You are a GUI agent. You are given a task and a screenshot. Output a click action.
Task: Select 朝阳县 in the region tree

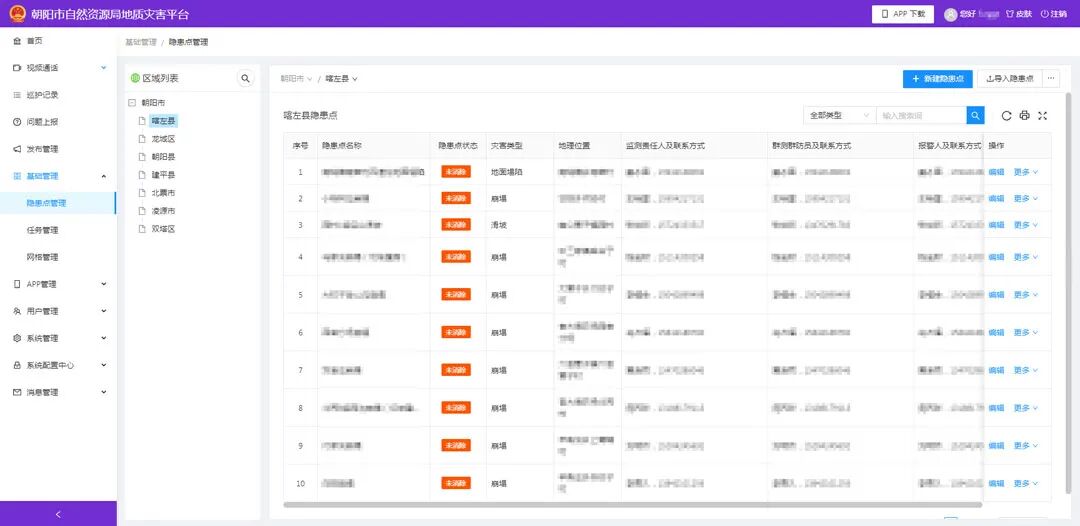click(163, 156)
